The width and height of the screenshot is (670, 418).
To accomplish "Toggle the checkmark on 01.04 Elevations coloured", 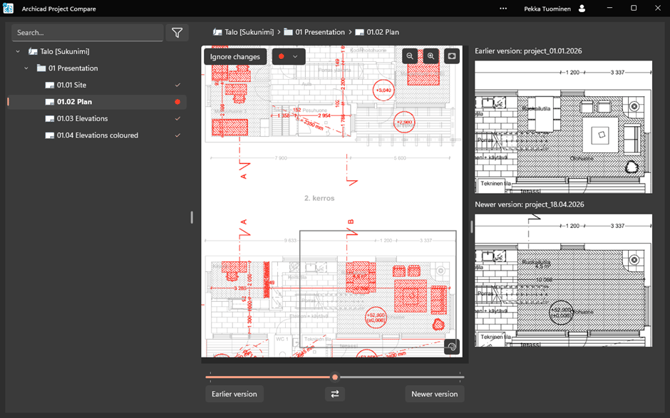I will click(178, 135).
